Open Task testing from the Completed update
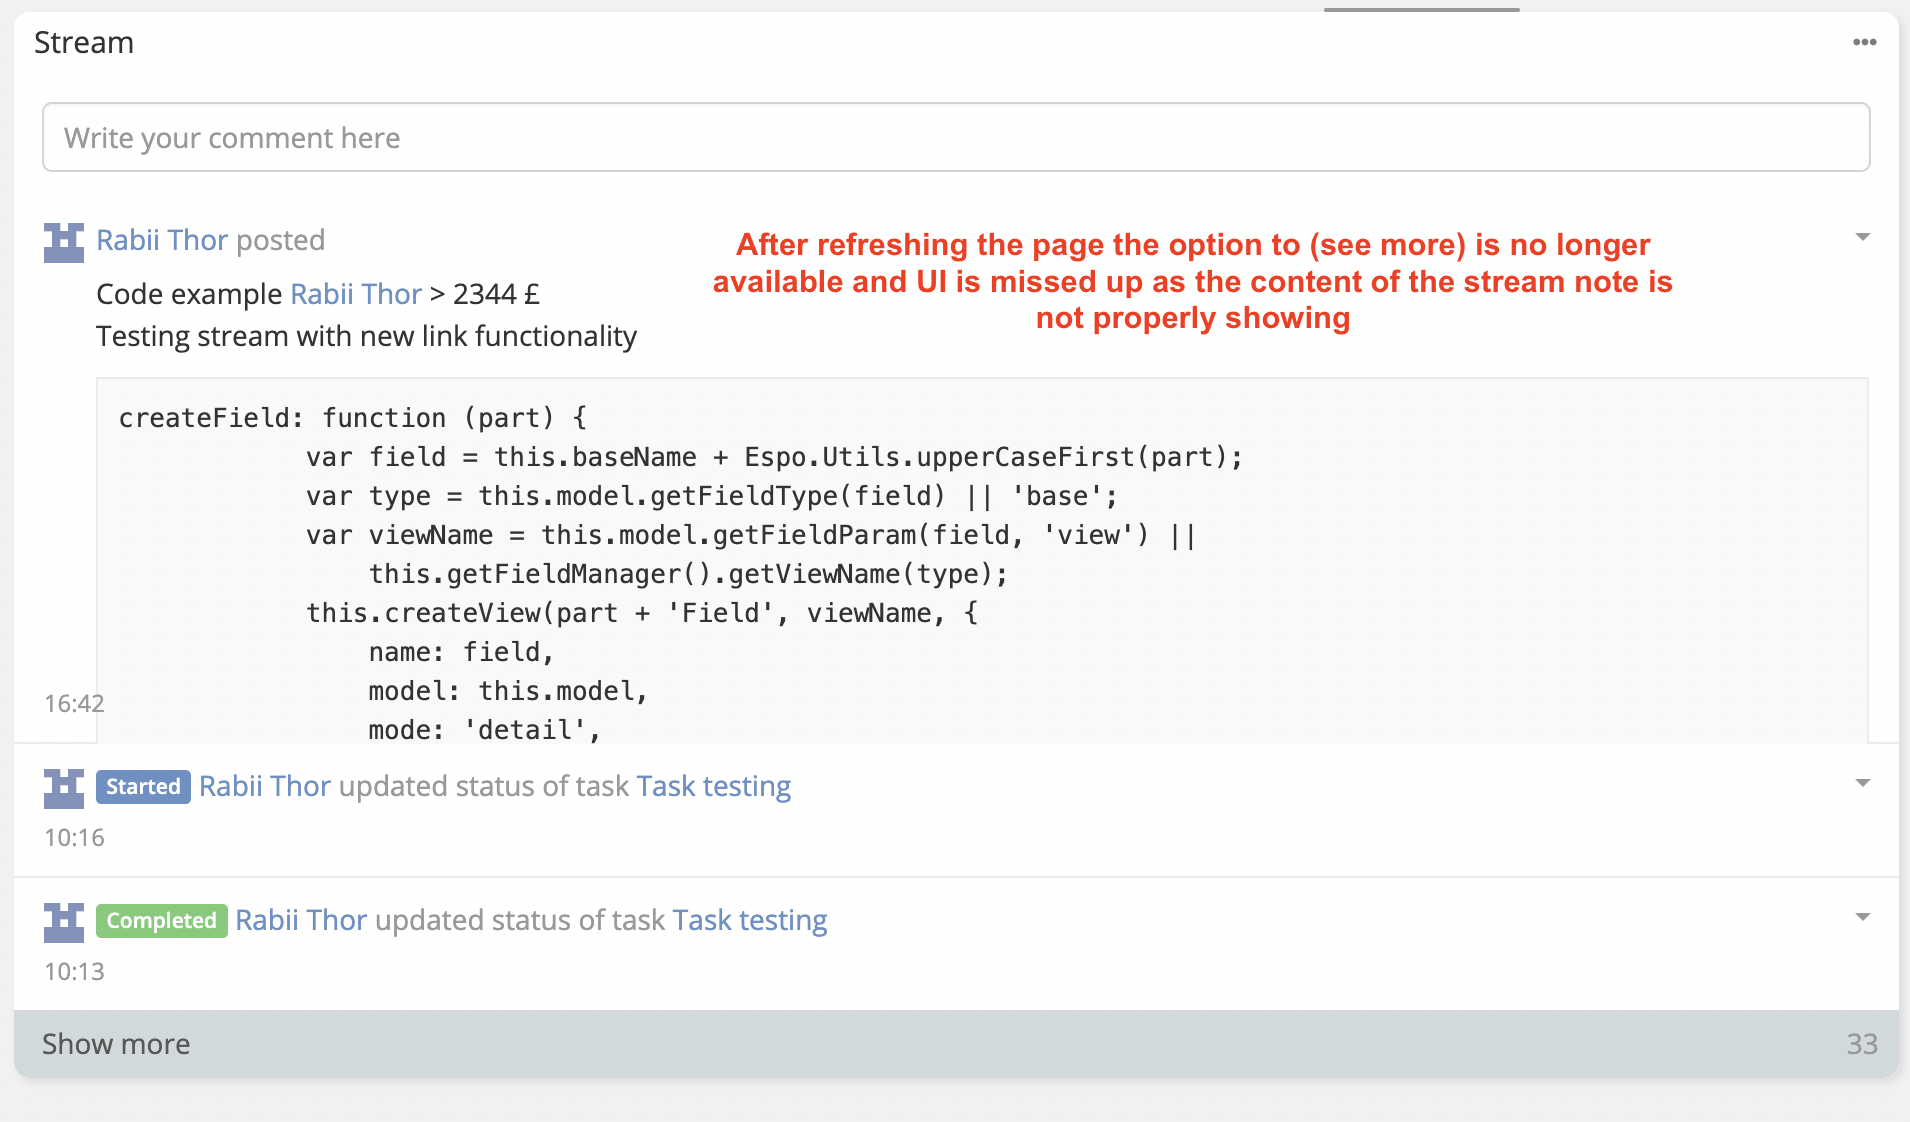 click(749, 920)
